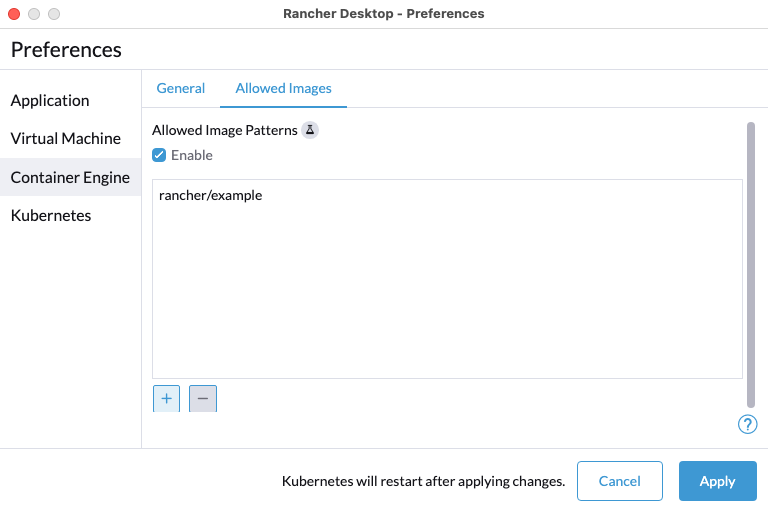Minimize the Preferences window
The height and width of the screenshot is (512, 768).
[34, 14]
